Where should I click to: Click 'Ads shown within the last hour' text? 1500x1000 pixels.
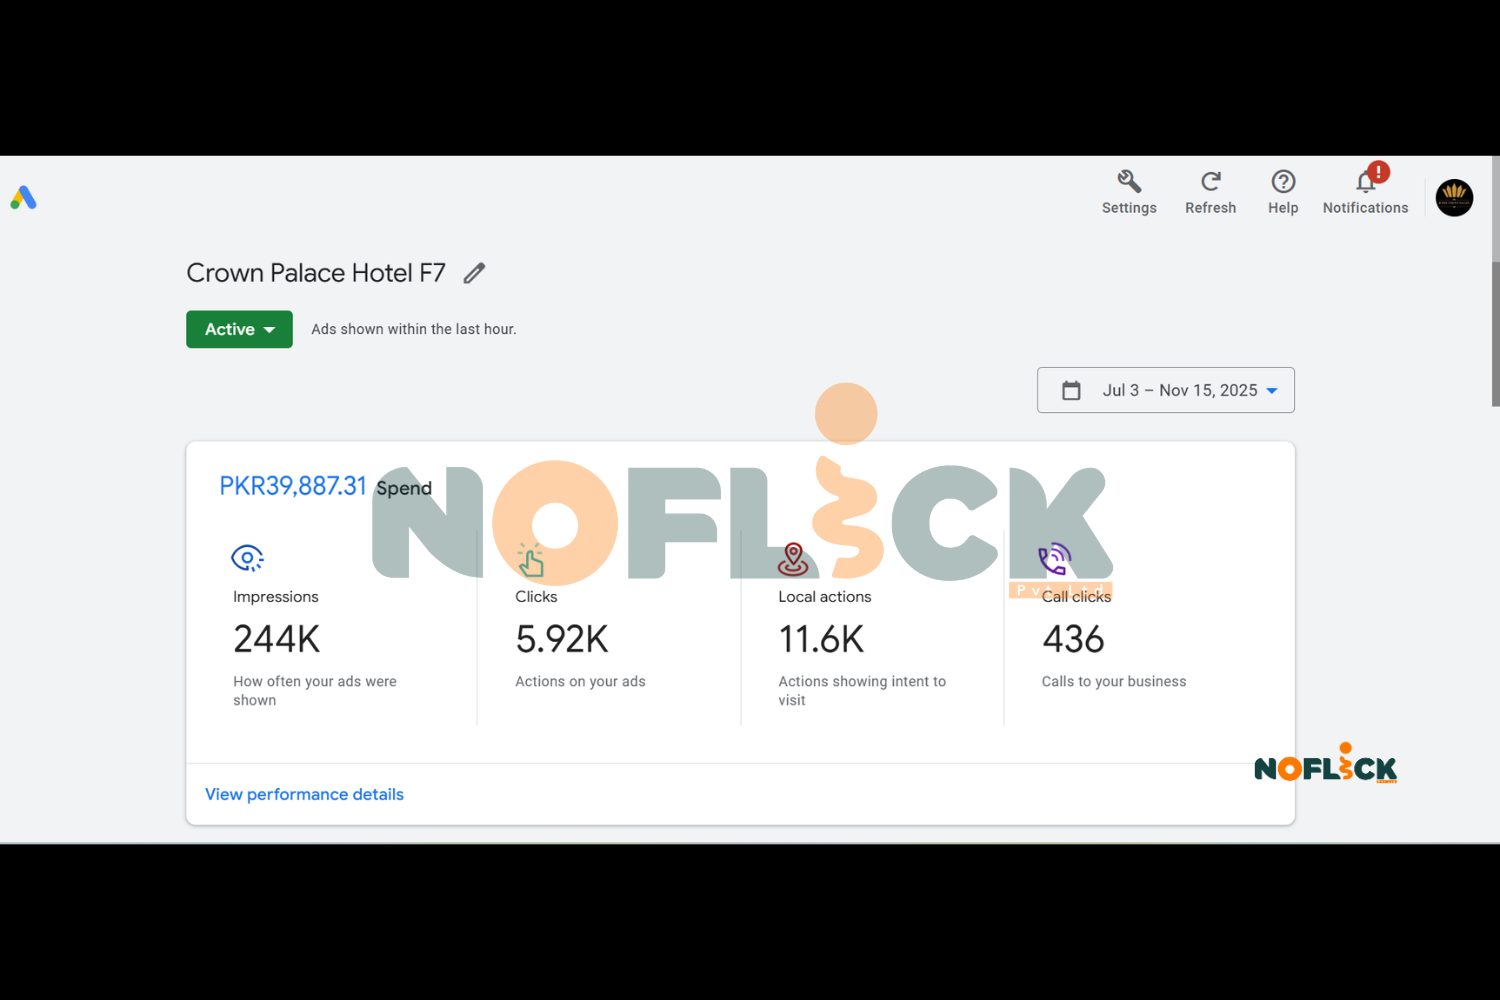[414, 329]
